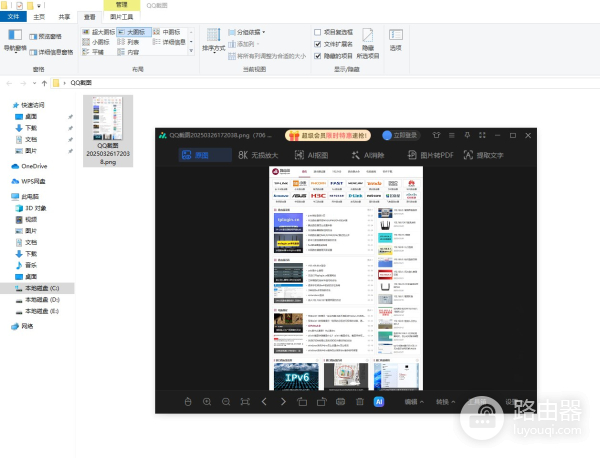This screenshot has width=600, height=458.
Task: Open the 分组依据 group by dropdown
Action: click(x=247, y=32)
